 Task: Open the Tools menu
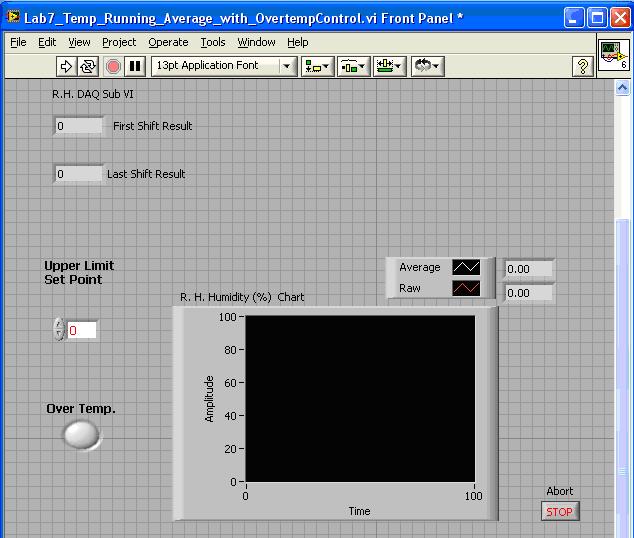pyautogui.click(x=213, y=42)
